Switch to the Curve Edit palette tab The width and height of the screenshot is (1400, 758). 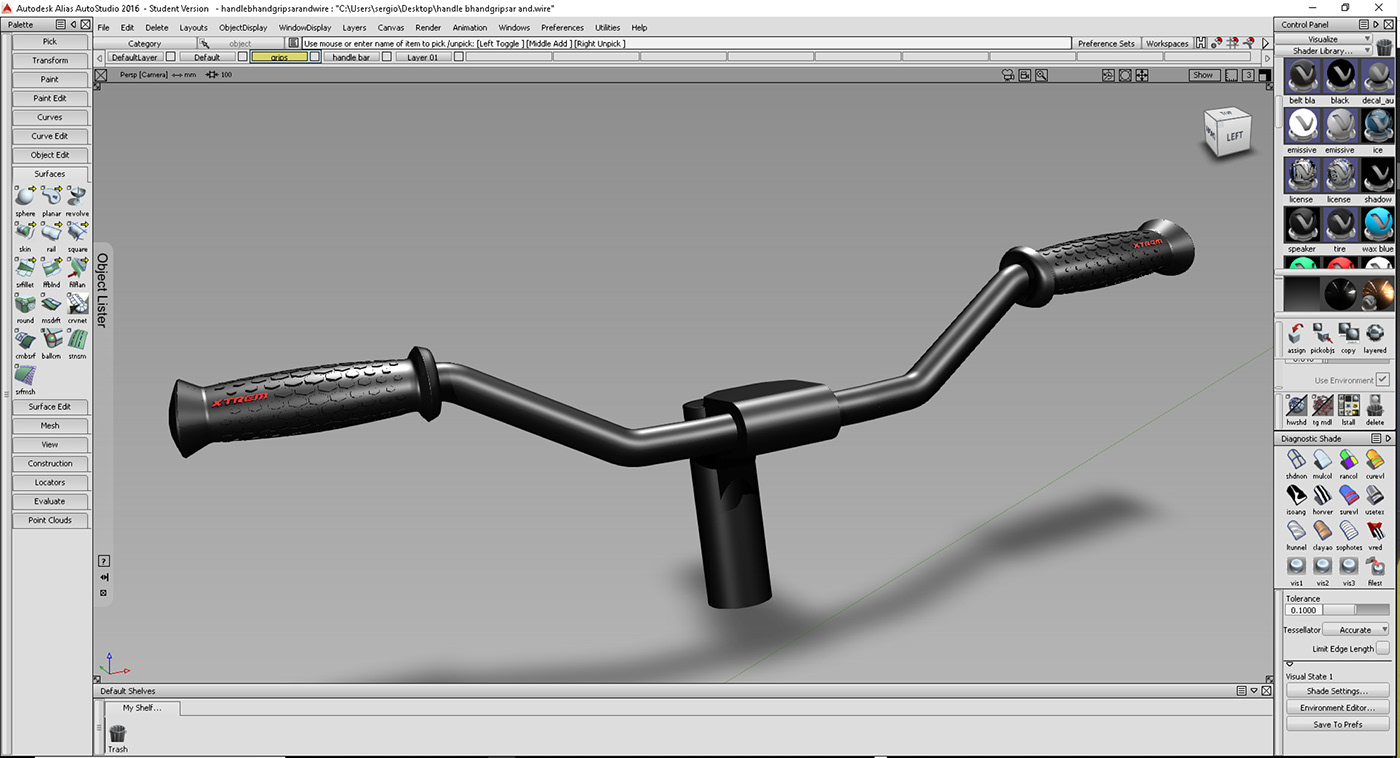tap(50, 136)
